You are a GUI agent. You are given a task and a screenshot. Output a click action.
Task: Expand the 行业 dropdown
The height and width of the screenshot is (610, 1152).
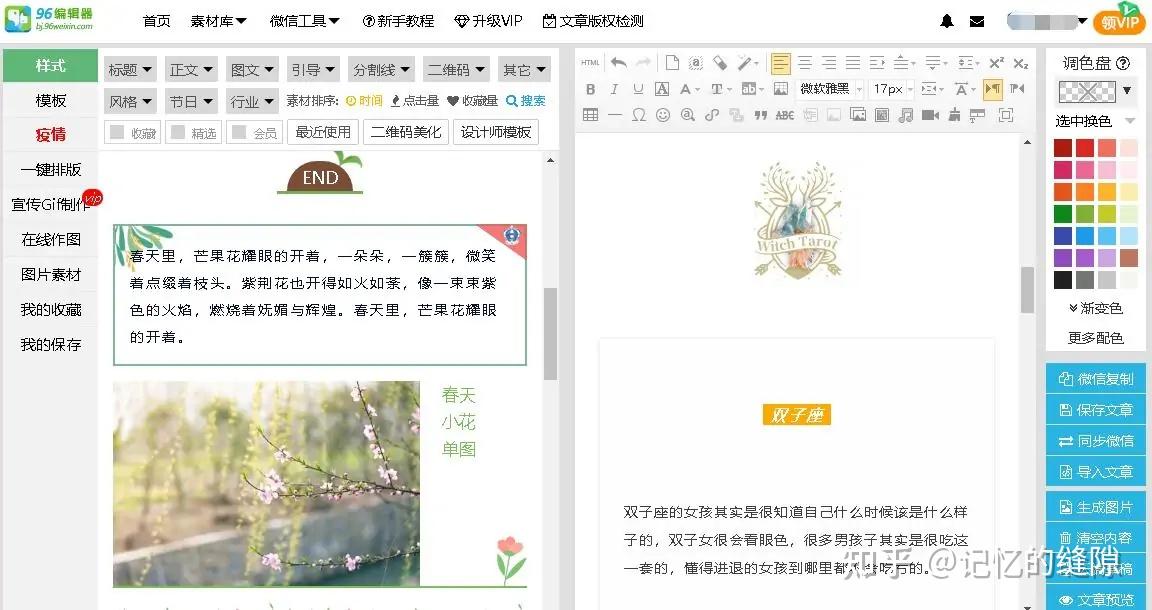(252, 101)
